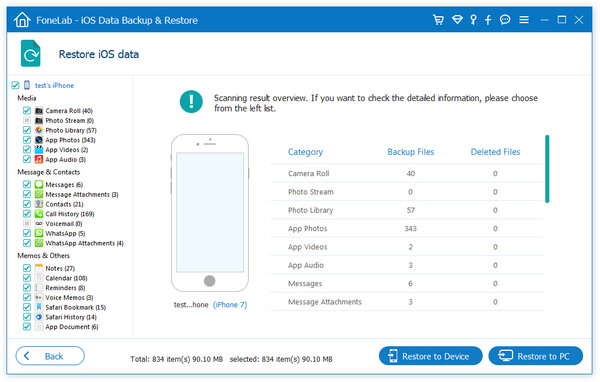Click the Call History phone icon
Viewport: 600px width, 382px height.
click(x=39, y=214)
